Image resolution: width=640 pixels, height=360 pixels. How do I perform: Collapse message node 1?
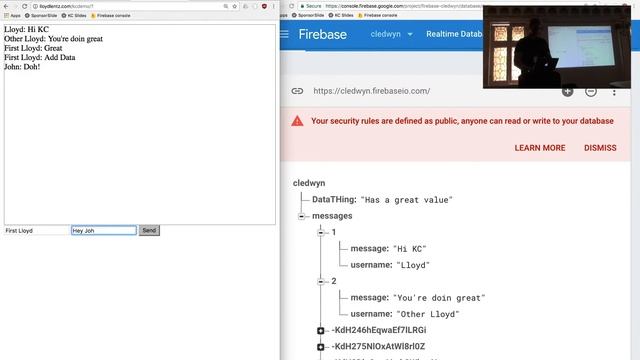321,233
